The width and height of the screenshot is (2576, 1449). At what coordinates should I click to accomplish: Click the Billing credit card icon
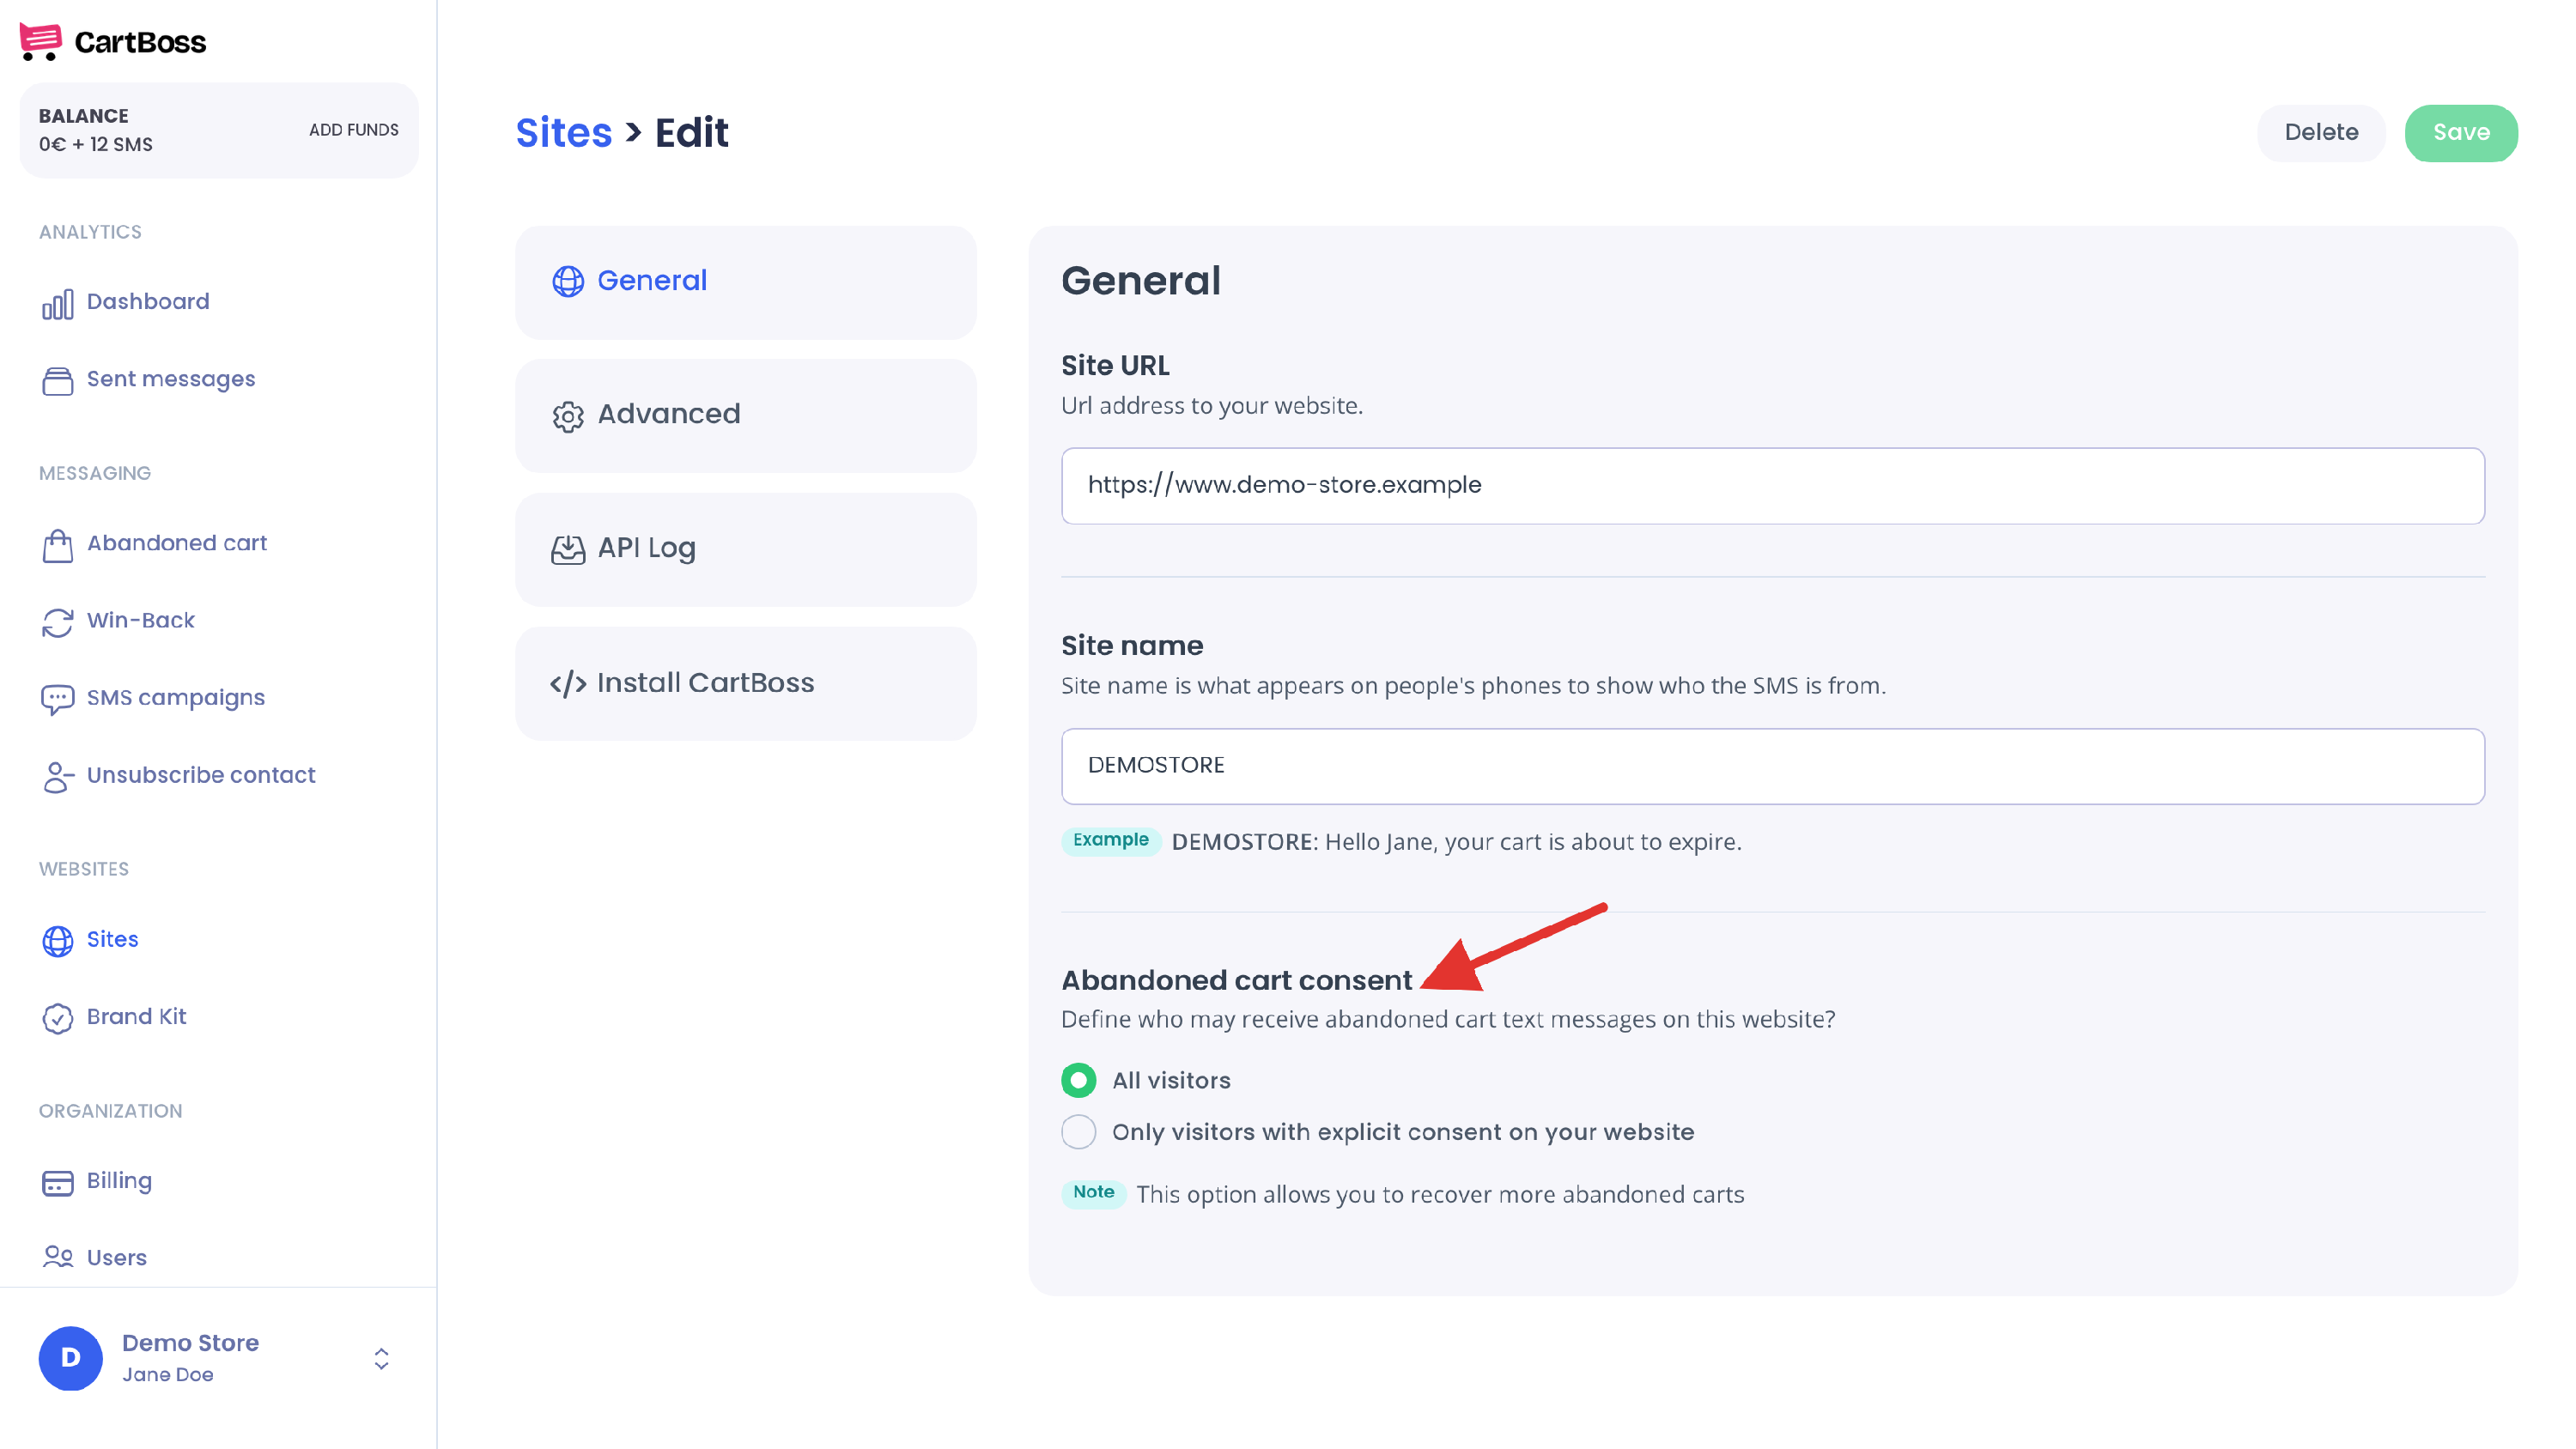pos(57,1182)
